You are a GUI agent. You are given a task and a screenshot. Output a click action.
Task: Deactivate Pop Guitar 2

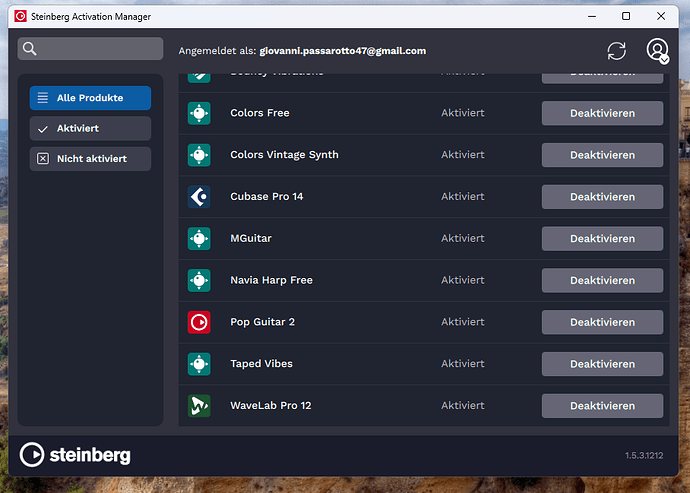point(602,322)
